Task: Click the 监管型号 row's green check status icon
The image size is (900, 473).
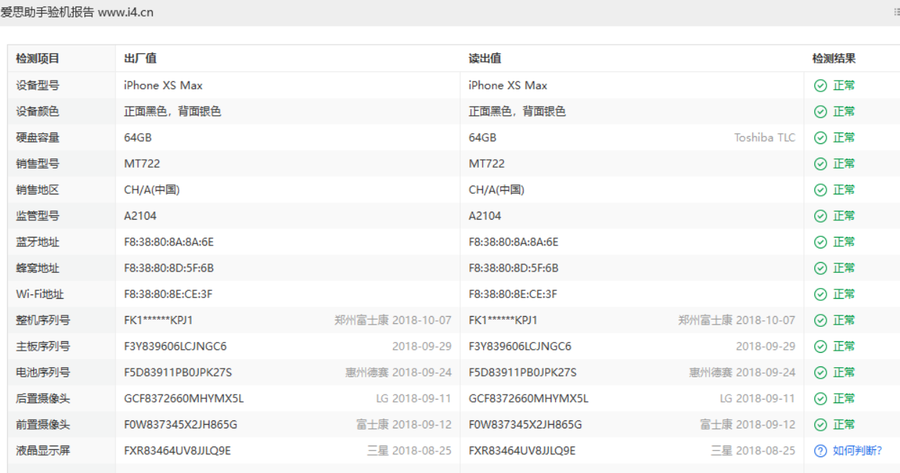Action: [820, 216]
